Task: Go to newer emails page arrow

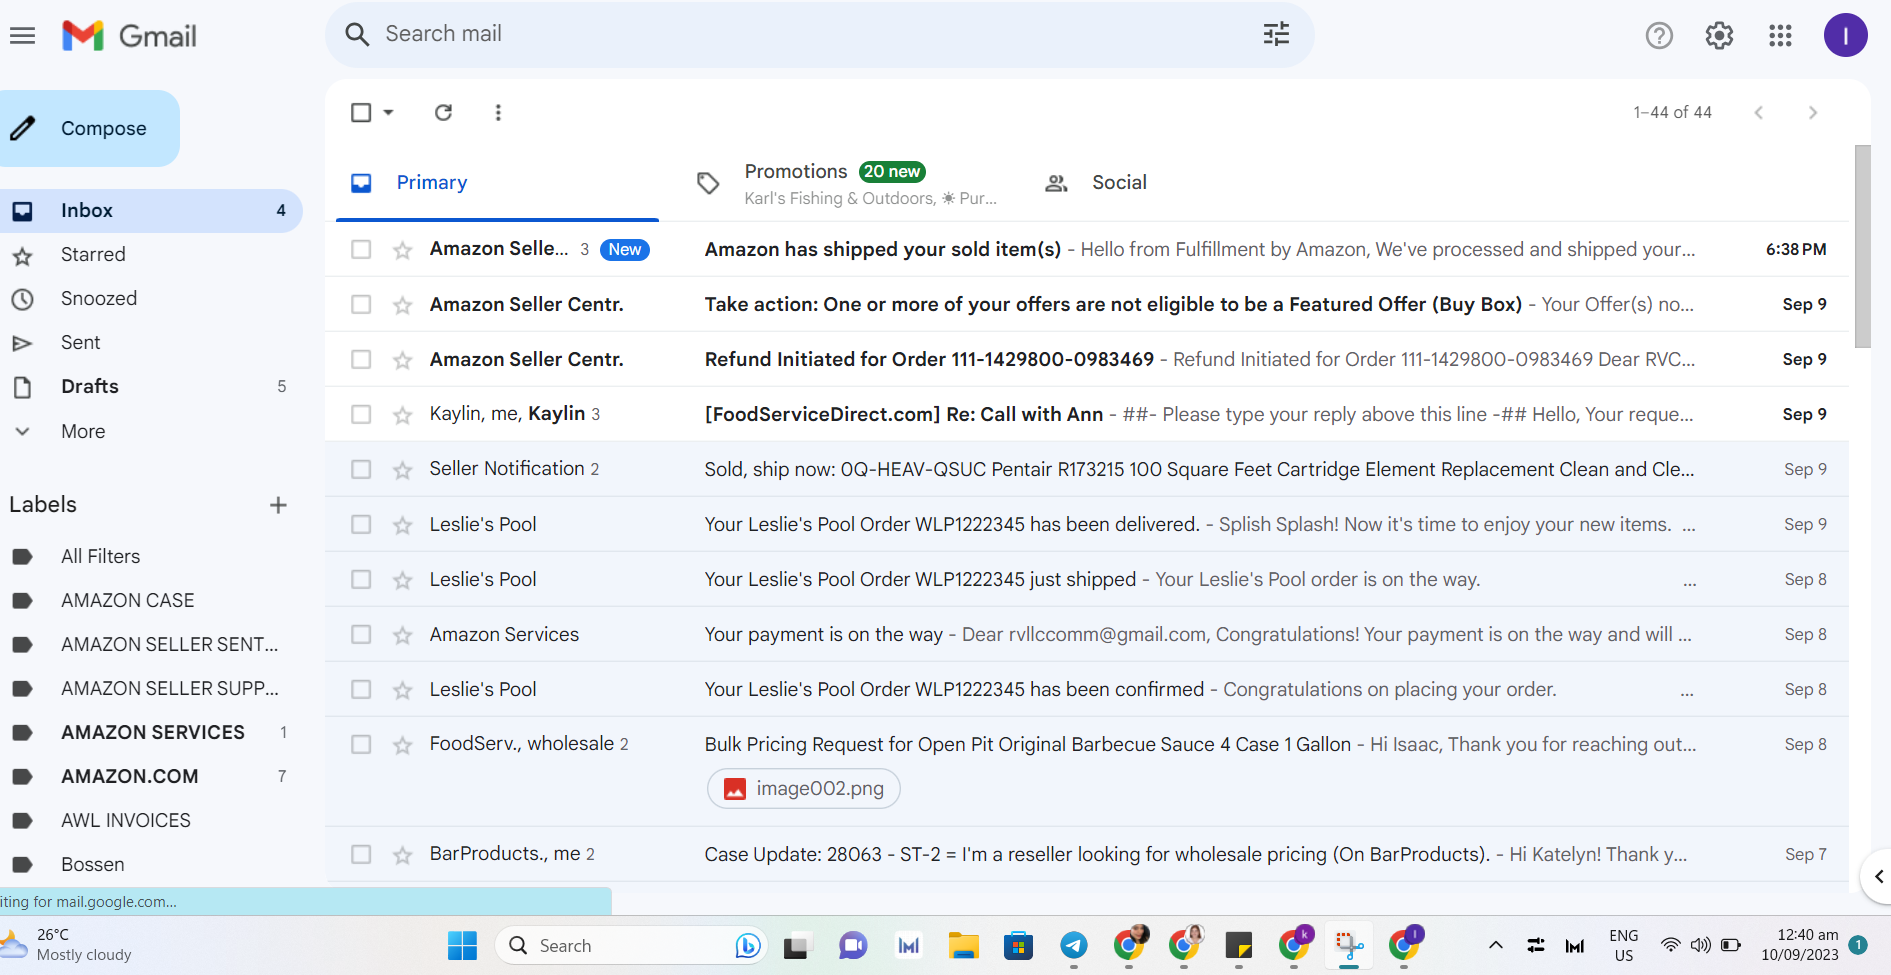Action: (1758, 112)
